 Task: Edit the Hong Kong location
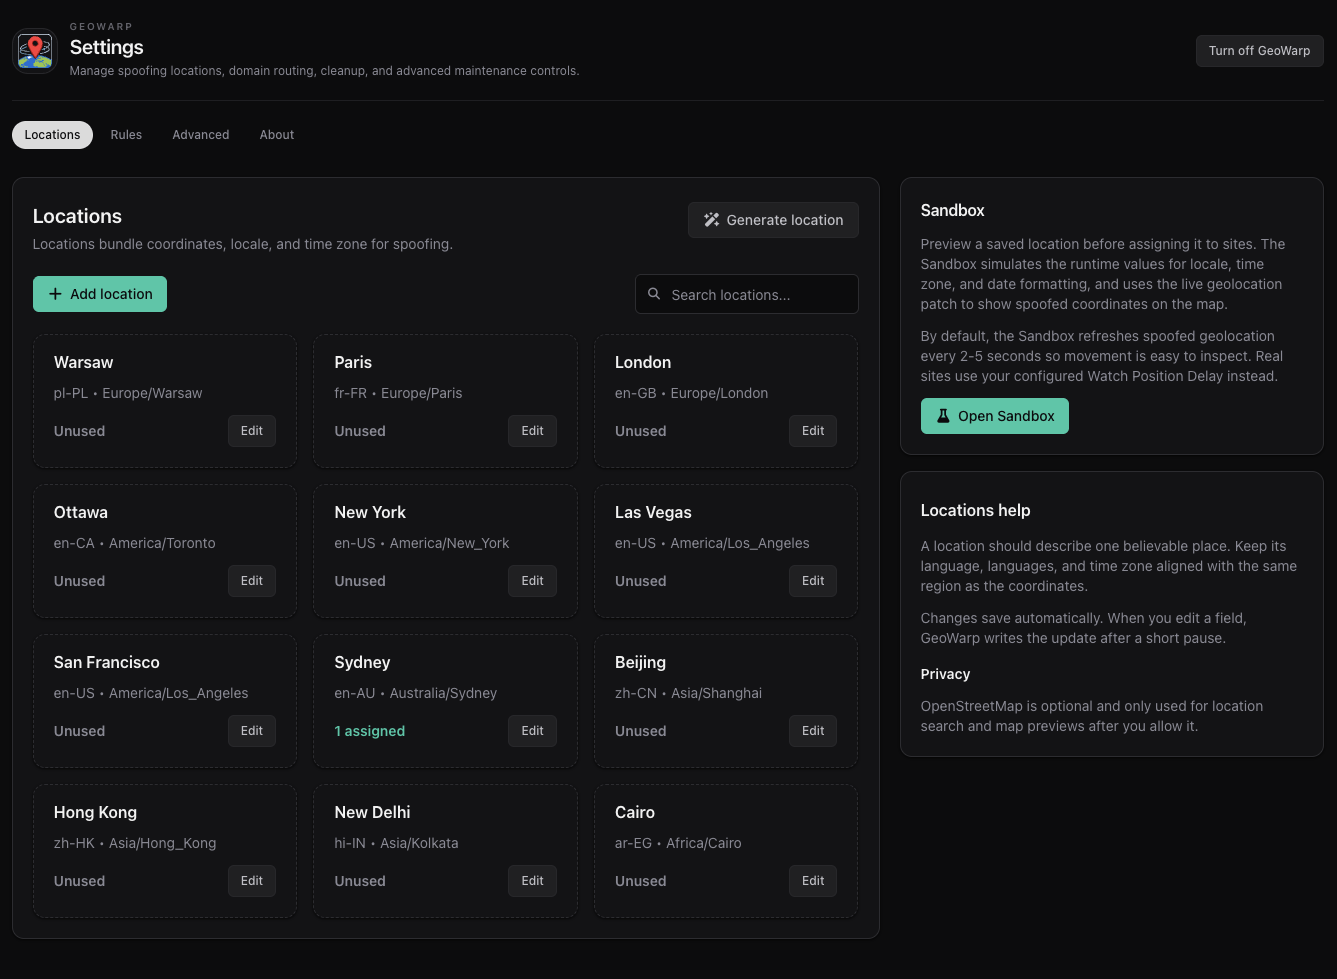(251, 881)
